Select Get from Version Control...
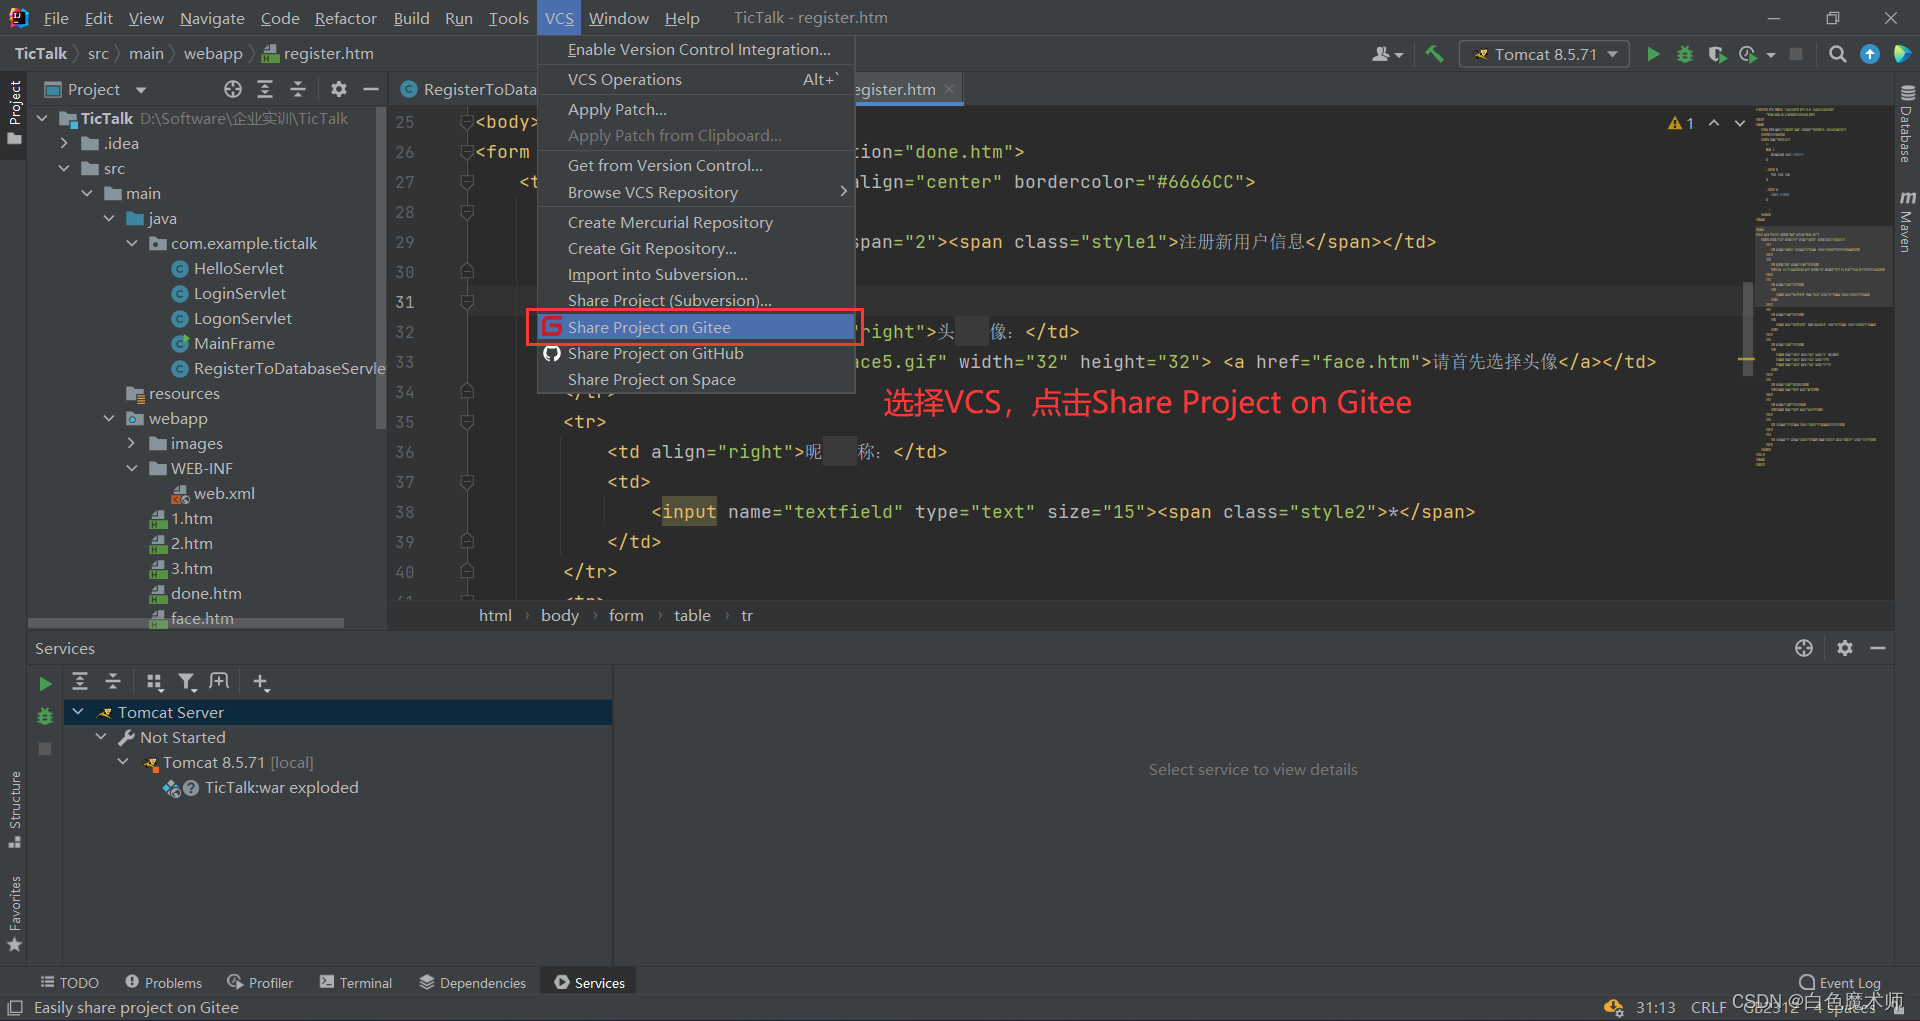 pos(695,165)
